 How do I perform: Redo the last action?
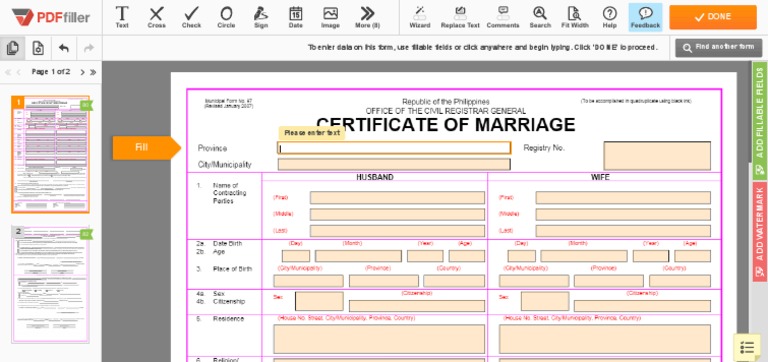[x=89, y=48]
